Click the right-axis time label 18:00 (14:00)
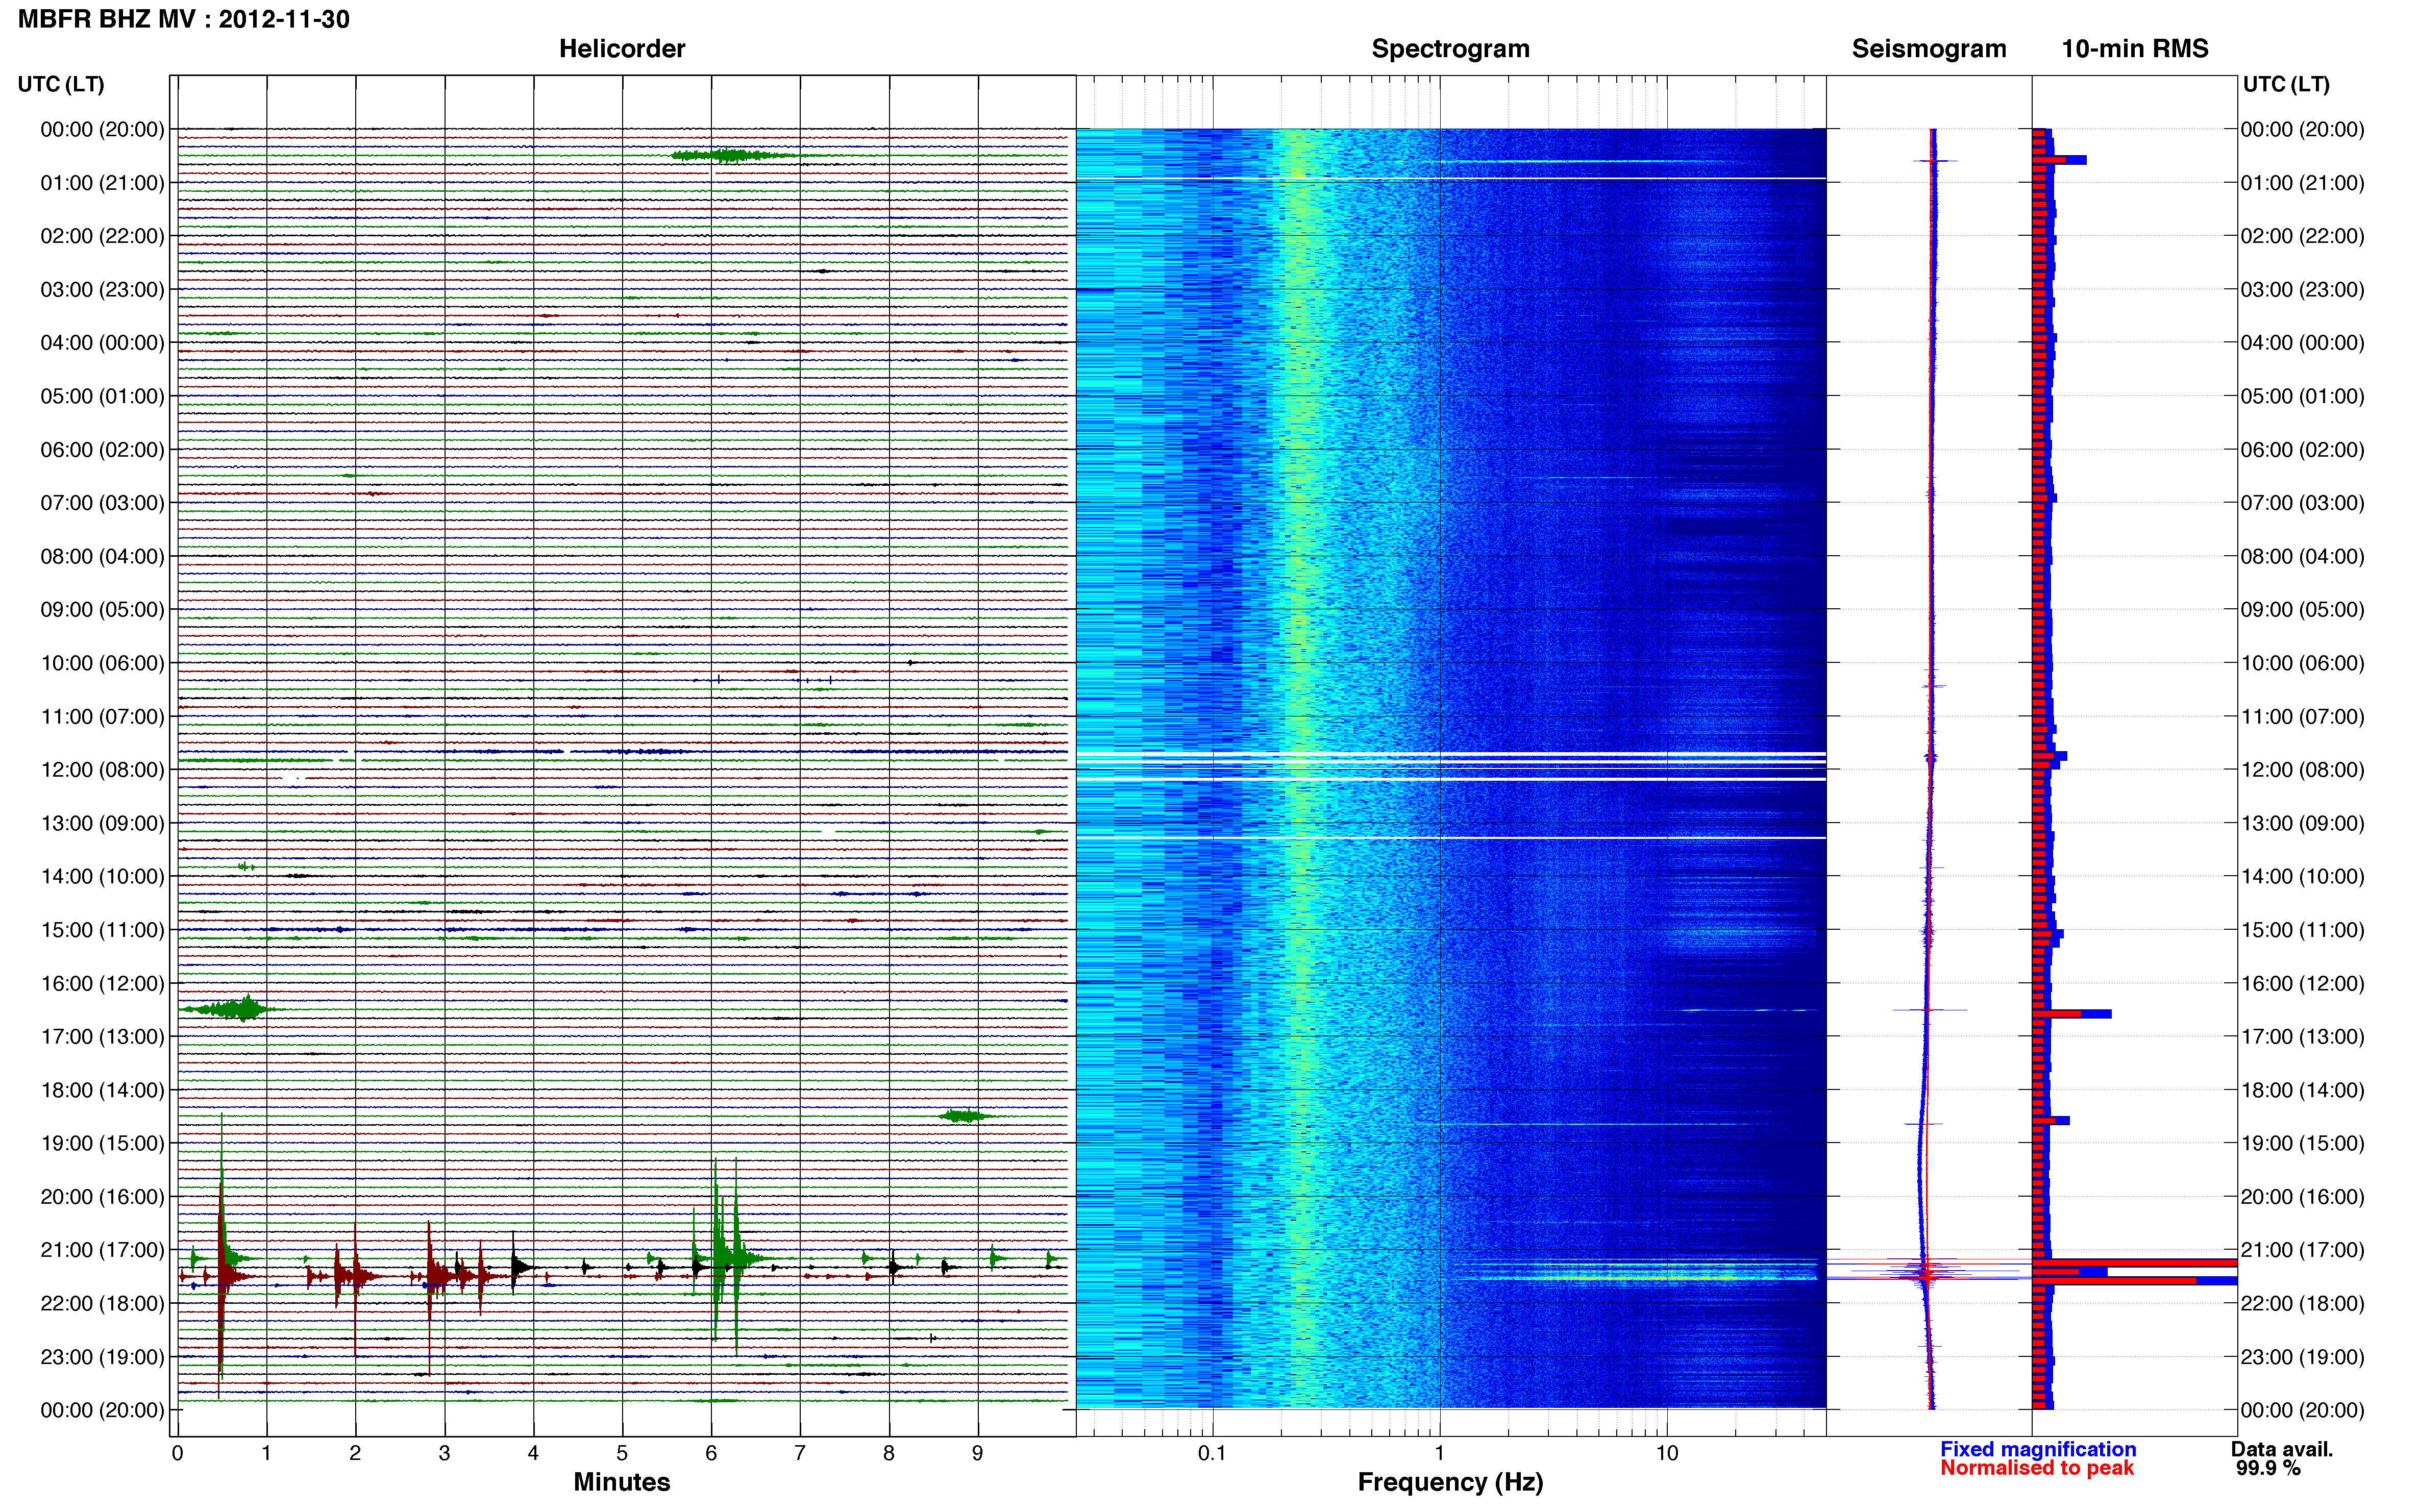The image size is (2419, 1512). click(2303, 1090)
